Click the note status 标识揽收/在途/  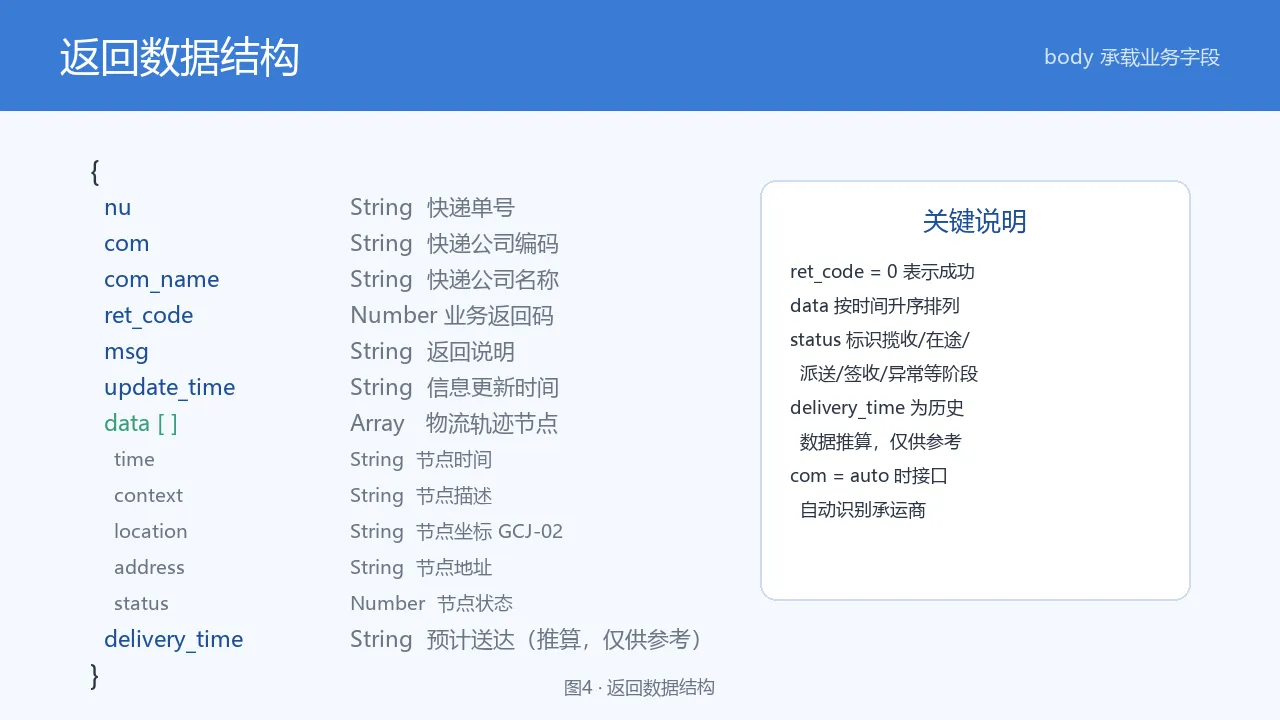pyautogui.click(x=880, y=340)
